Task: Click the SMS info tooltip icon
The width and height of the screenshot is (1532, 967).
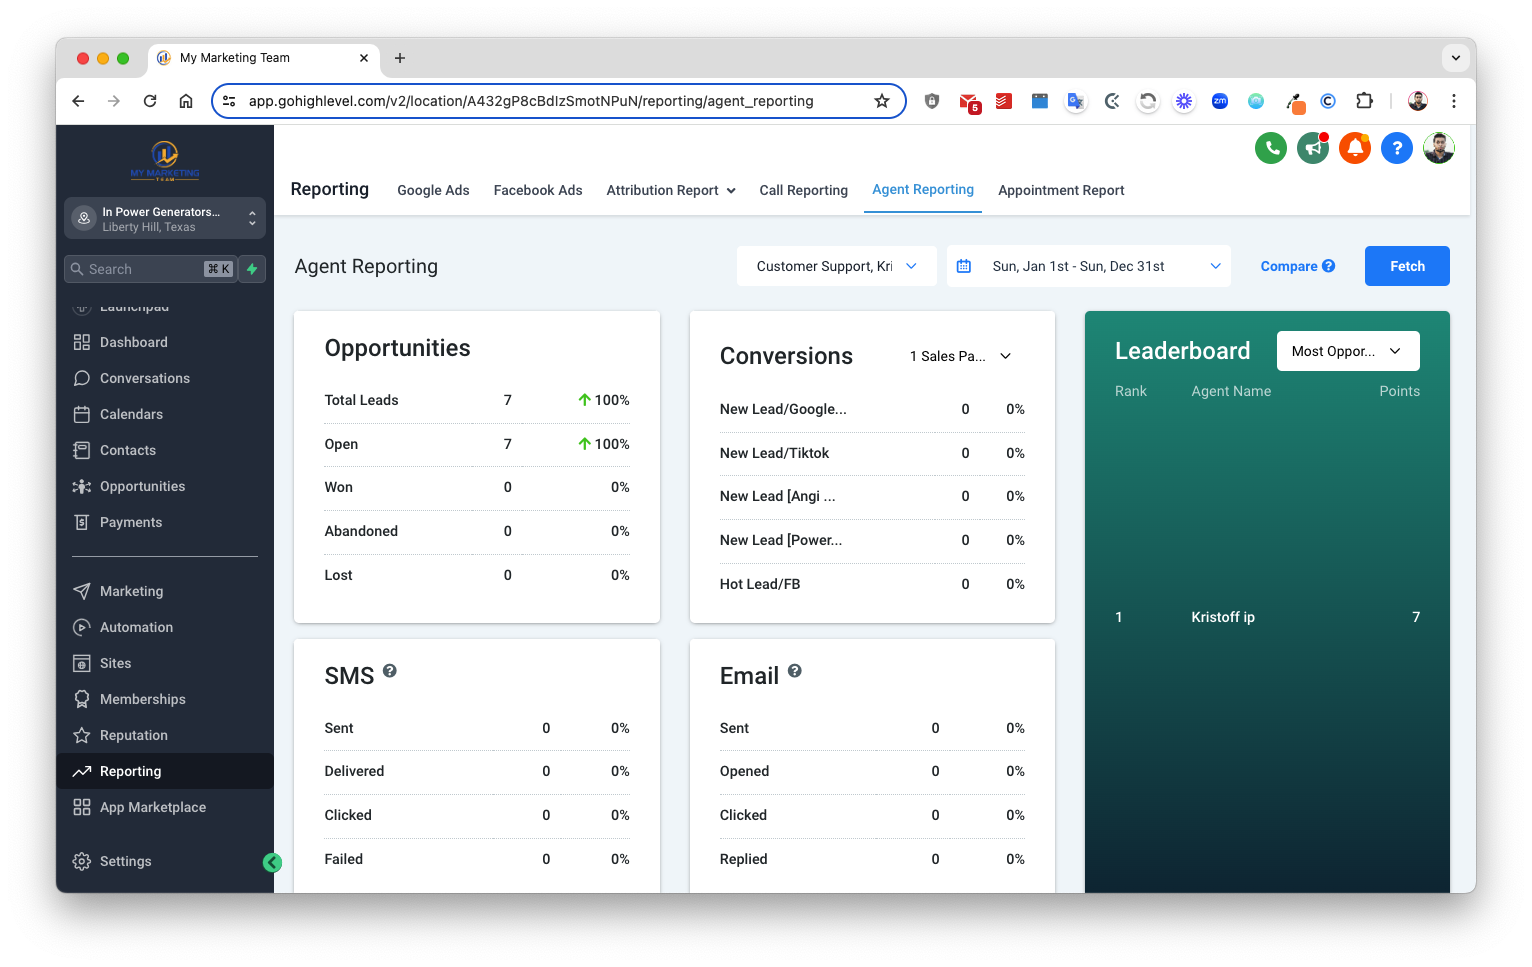Action: (390, 671)
